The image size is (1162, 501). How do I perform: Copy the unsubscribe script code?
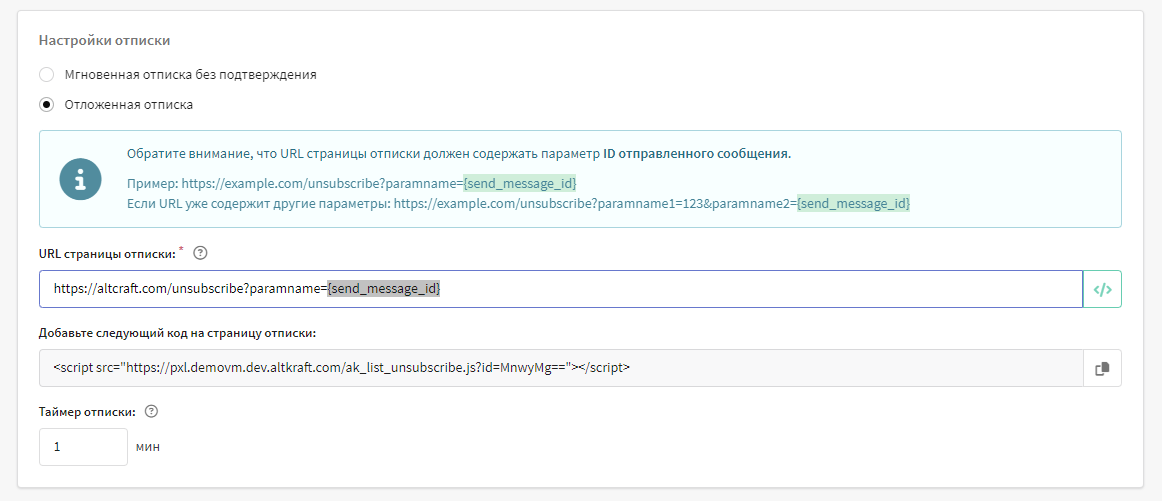click(x=1102, y=368)
